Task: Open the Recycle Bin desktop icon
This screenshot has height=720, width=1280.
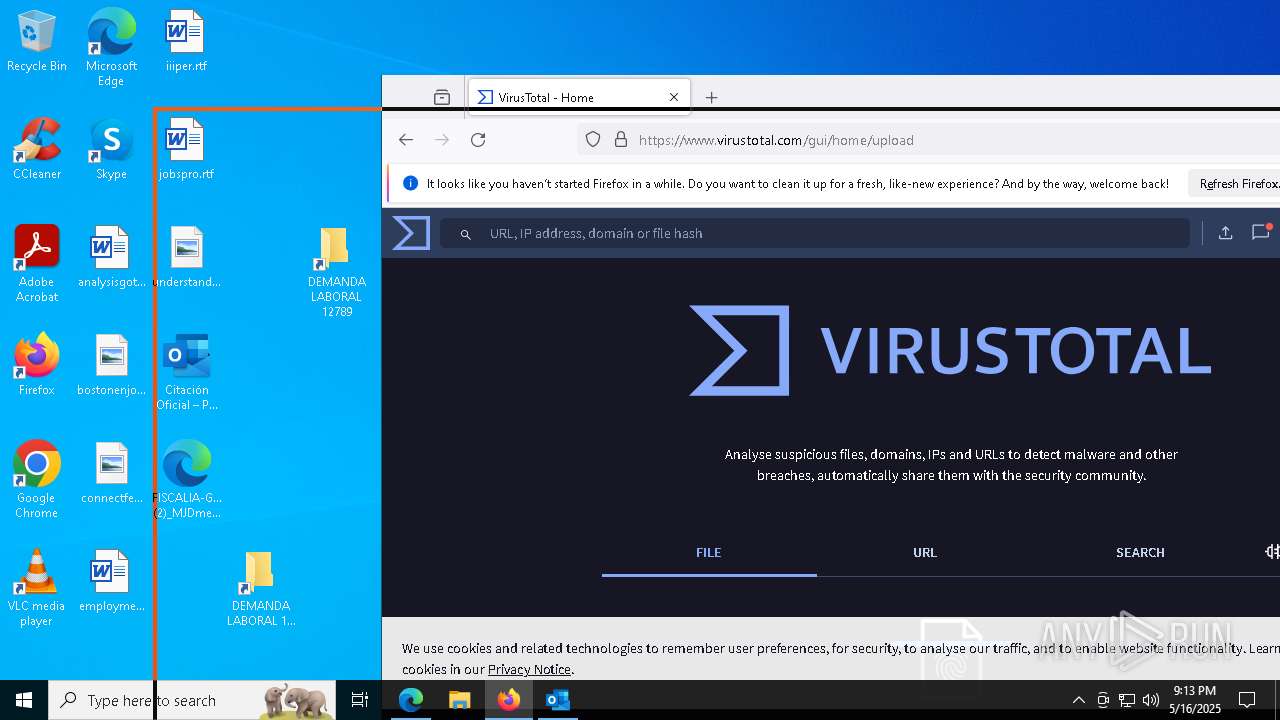Action: [x=37, y=42]
